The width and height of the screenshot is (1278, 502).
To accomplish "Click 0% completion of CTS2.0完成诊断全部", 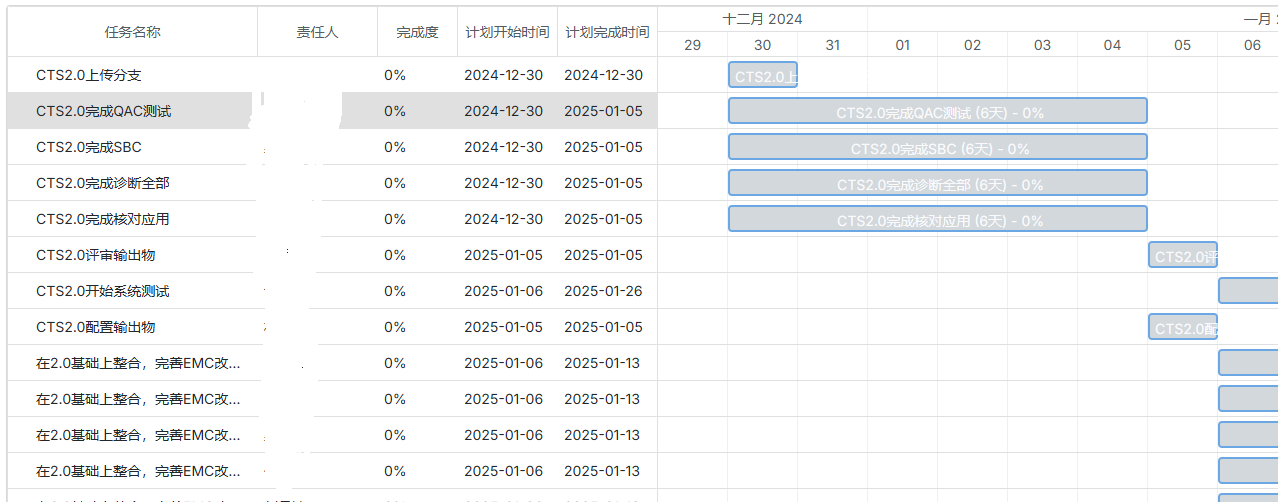I will coord(395,183).
